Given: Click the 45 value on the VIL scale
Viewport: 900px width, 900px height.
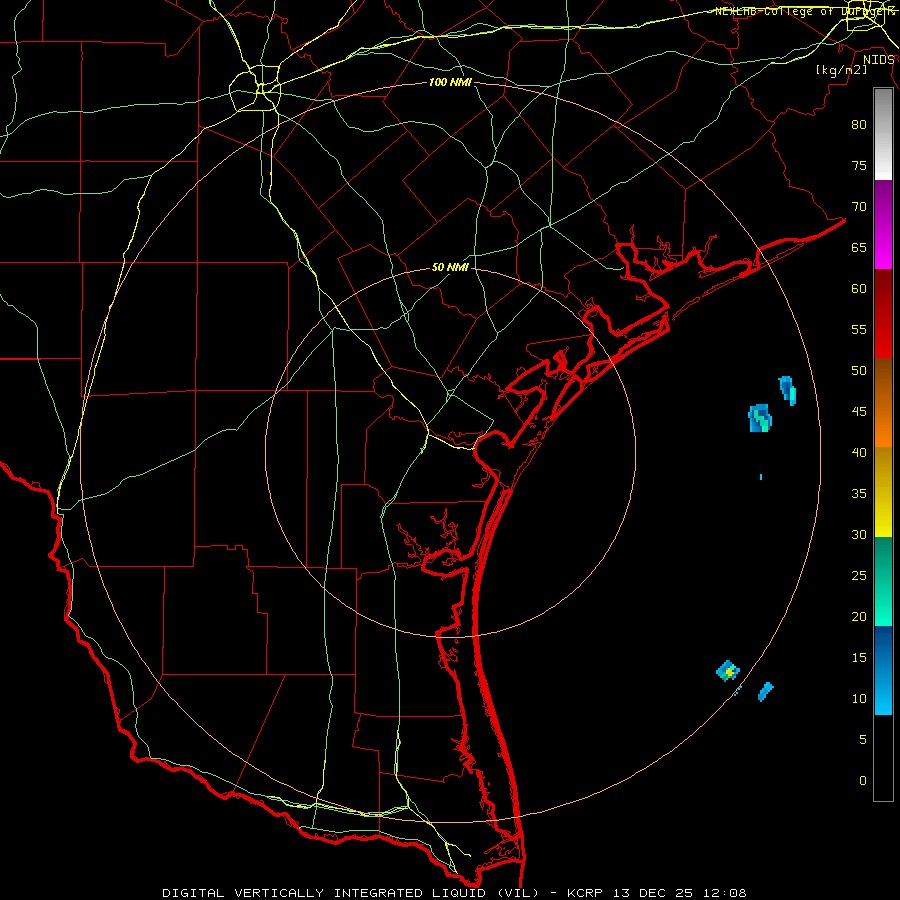Looking at the screenshot, I should tap(859, 412).
